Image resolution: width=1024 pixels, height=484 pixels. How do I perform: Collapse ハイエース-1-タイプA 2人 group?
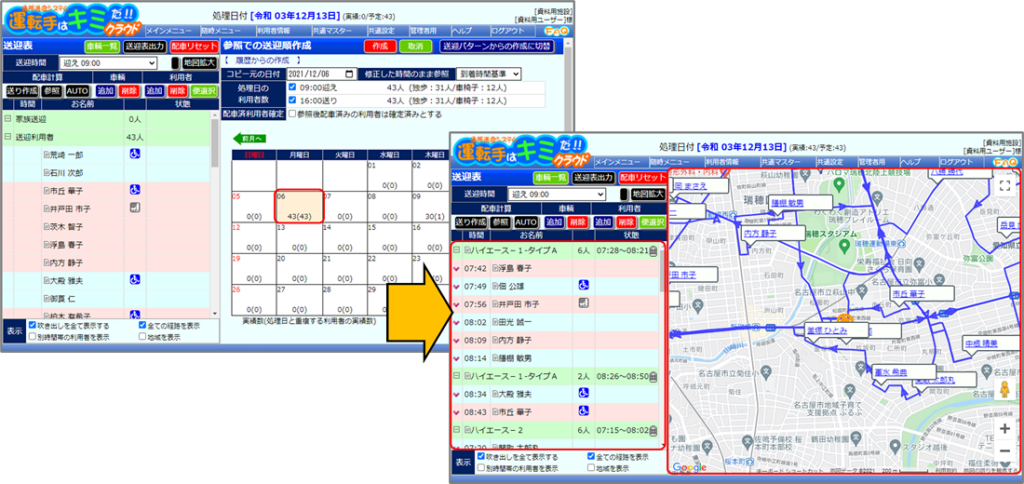(x=456, y=376)
